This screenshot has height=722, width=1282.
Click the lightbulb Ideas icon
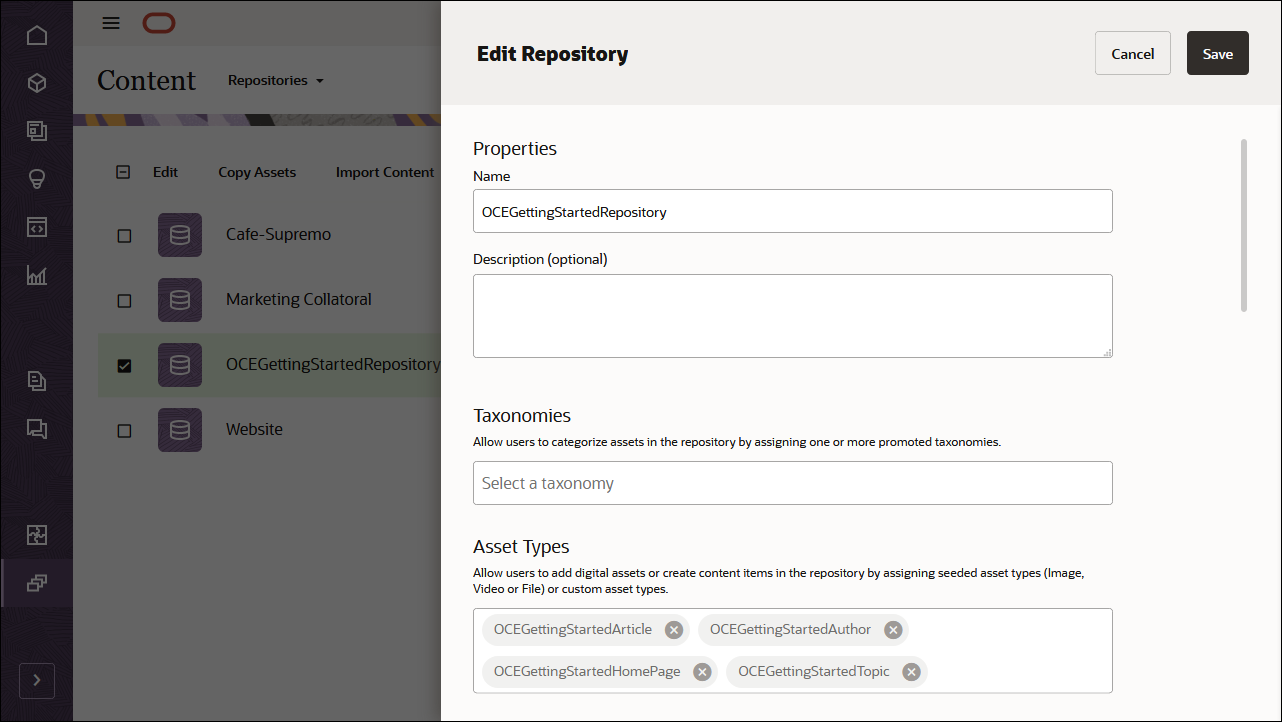tap(37, 179)
